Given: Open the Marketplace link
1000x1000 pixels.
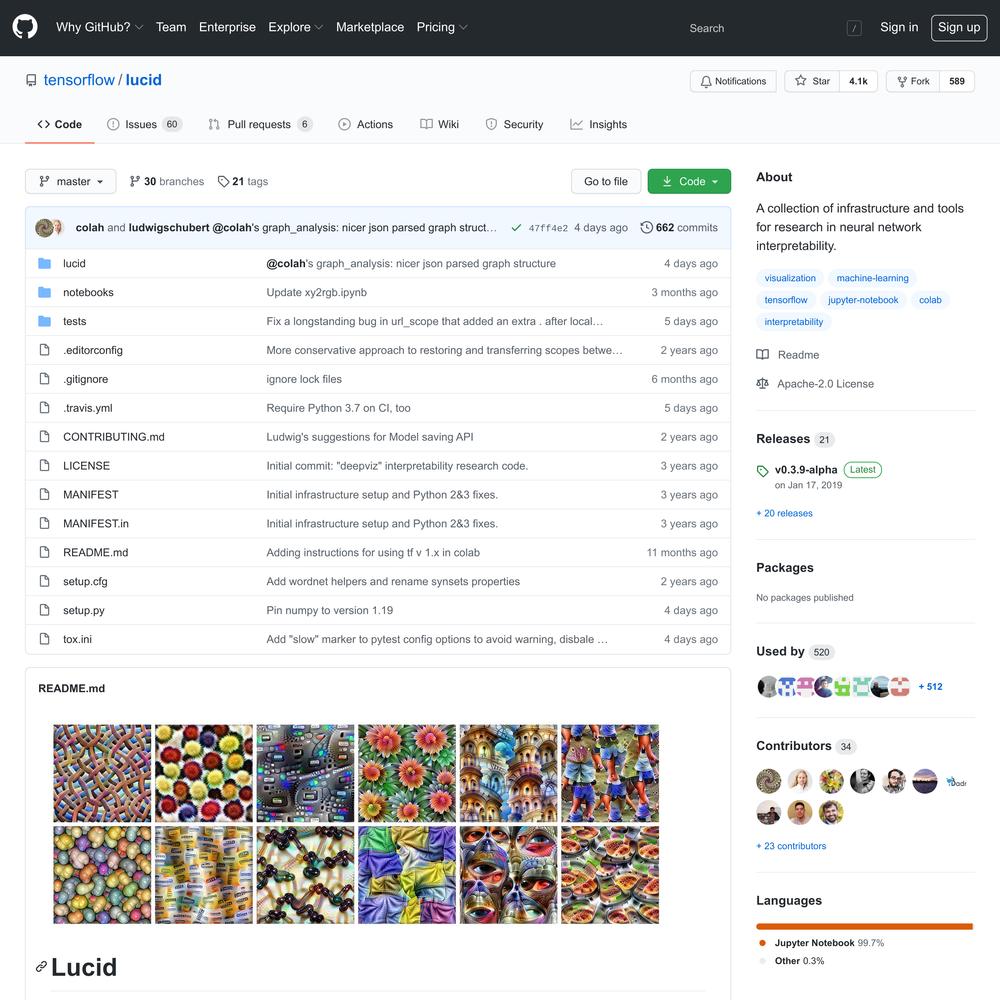Looking at the screenshot, I should tap(370, 27).
